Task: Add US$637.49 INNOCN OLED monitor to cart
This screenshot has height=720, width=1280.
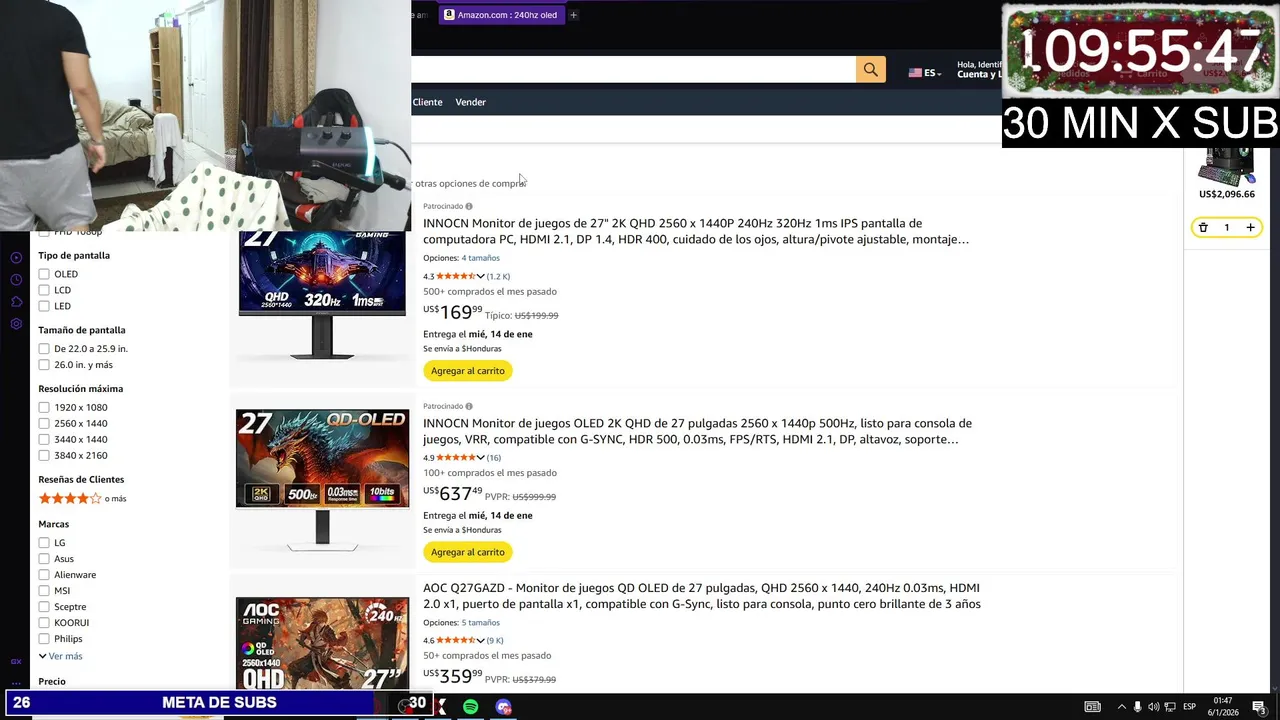Action: [468, 552]
